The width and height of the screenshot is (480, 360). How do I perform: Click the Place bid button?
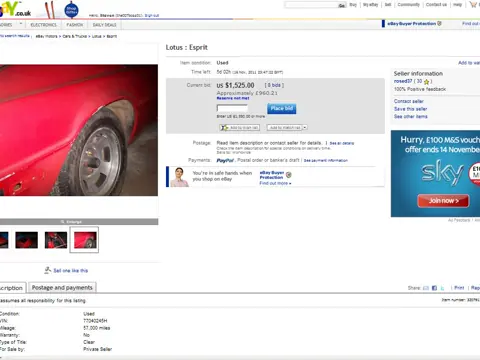click(x=282, y=108)
